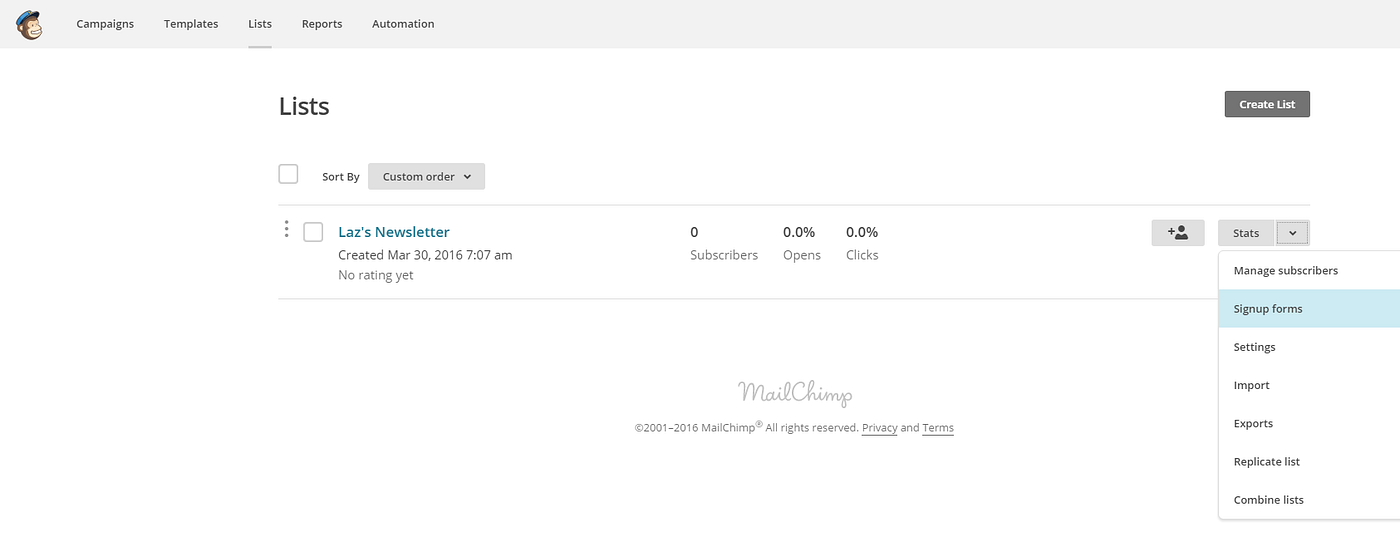Open the Templates tab
This screenshot has width=1400, height=543.
click(191, 24)
